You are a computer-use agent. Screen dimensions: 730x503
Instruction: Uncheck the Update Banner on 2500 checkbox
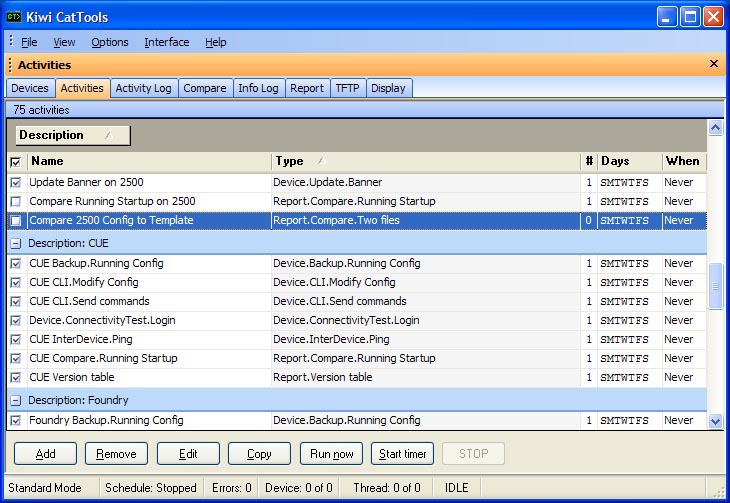point(15,183)
